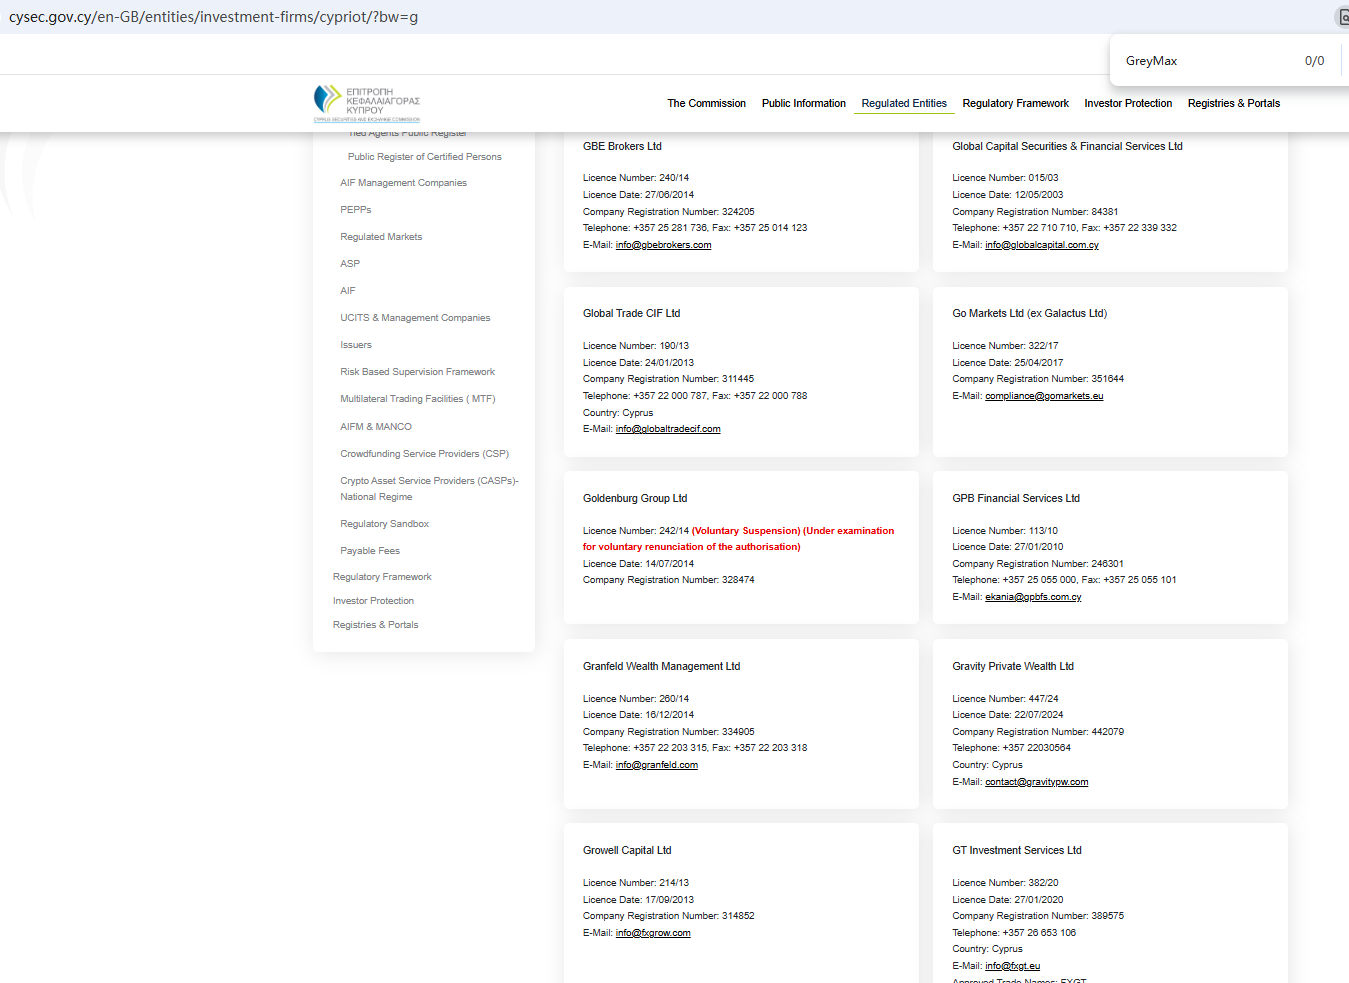
Task: Open info@gbebrokers.com email link
Action: coord(663,245)
